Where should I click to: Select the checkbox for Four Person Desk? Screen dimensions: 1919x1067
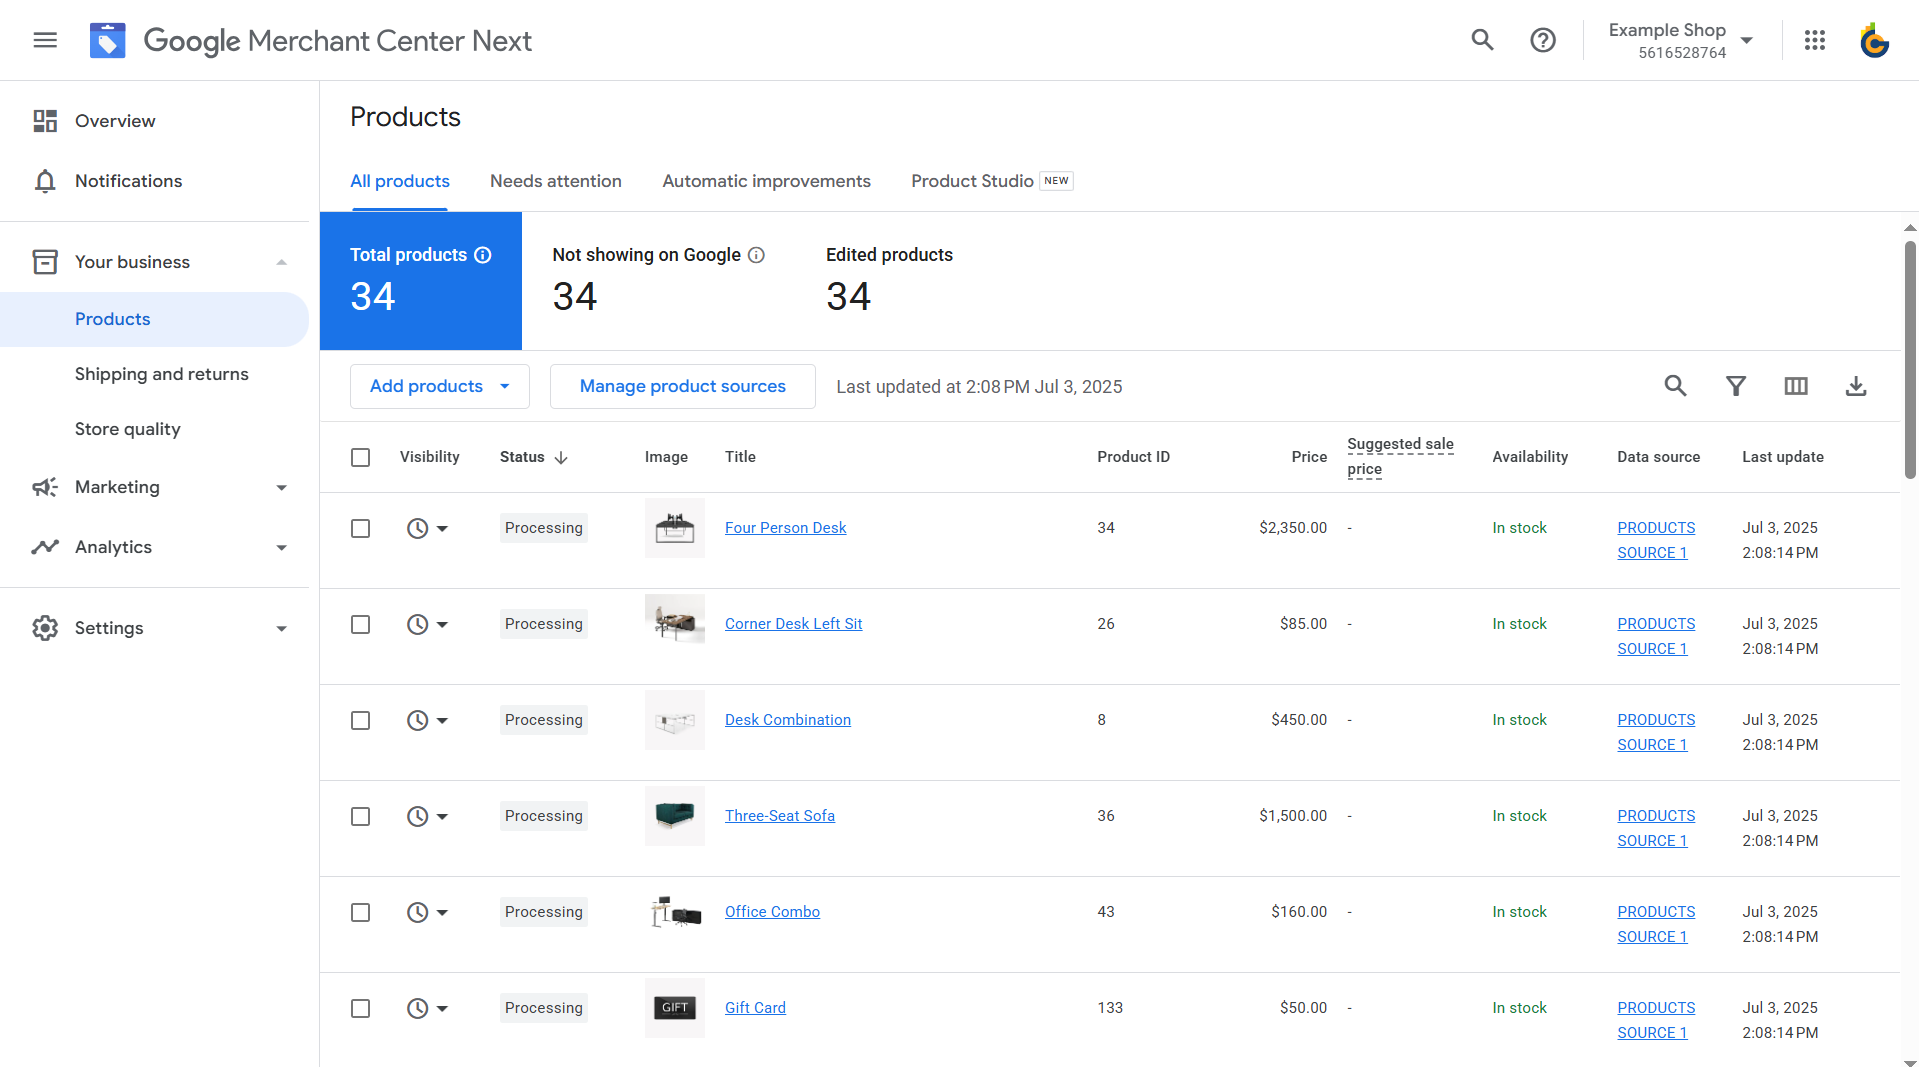(360, 528)
